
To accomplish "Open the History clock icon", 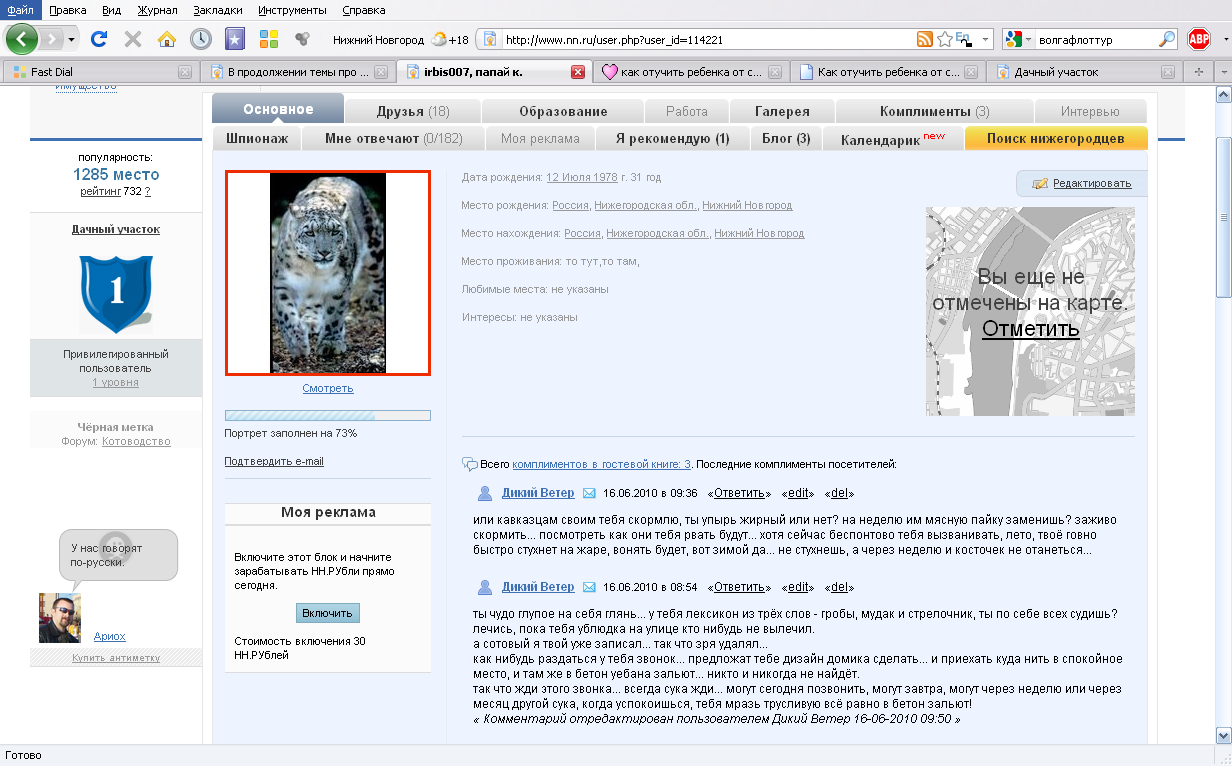I will click(x=201, y=39).
